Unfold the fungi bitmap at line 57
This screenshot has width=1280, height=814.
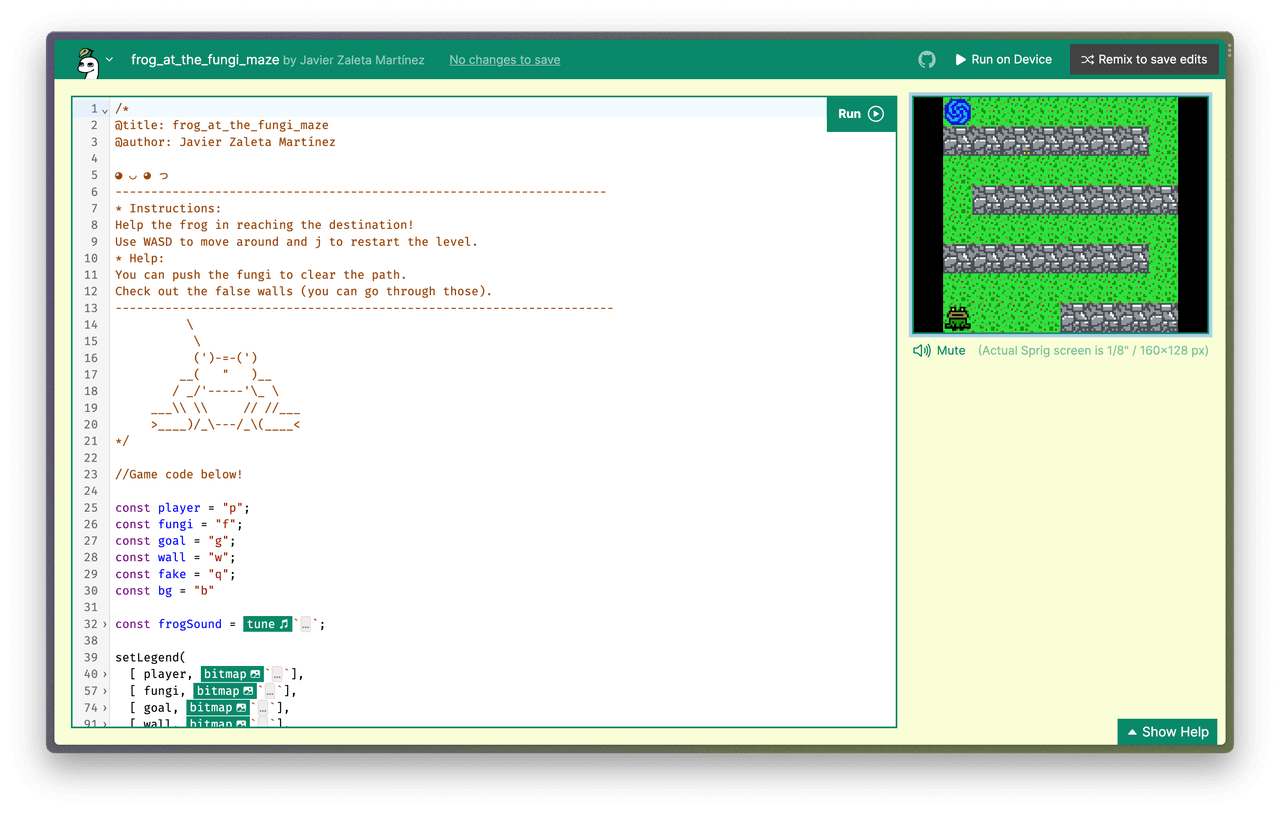[x=105, y=691]
